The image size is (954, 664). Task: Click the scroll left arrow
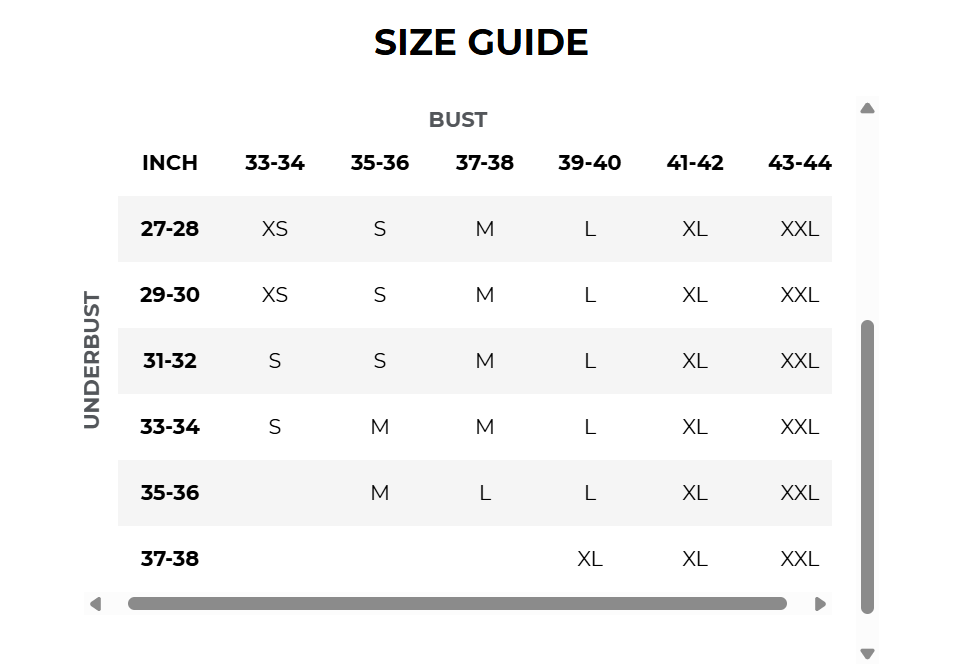[95, 604]
